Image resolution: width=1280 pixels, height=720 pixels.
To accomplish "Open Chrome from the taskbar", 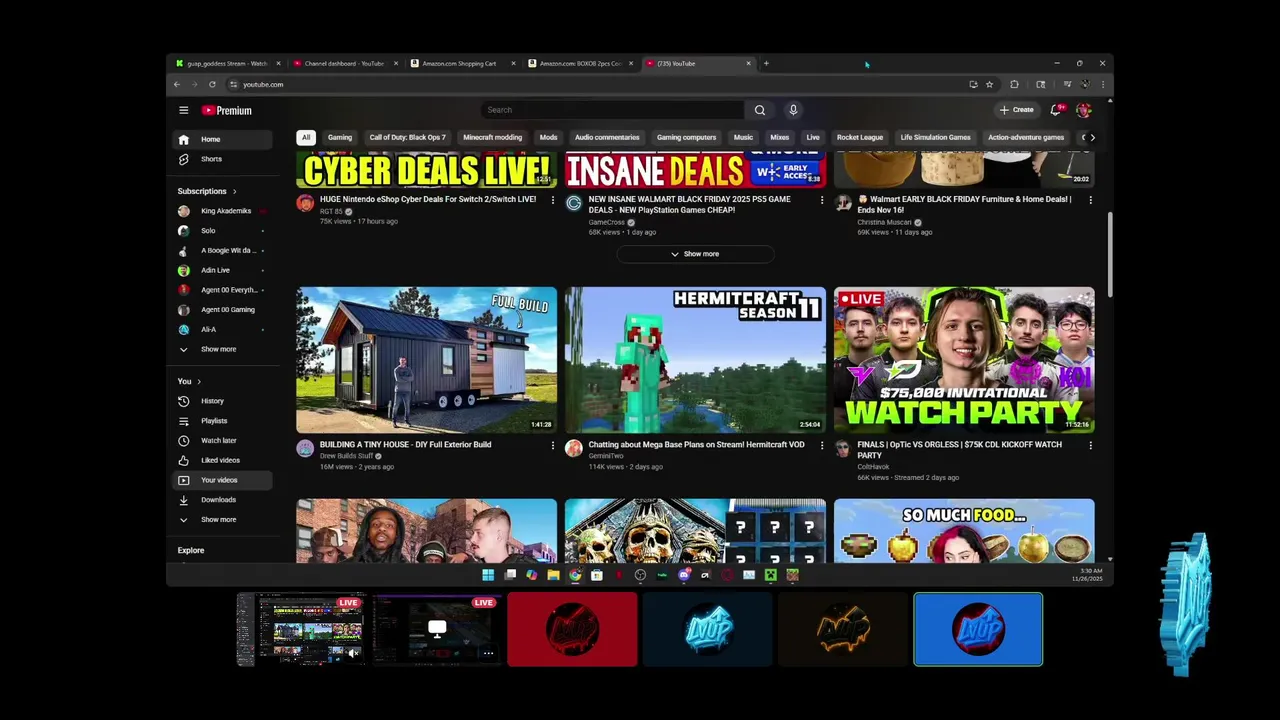I will (x=575, y=575).
